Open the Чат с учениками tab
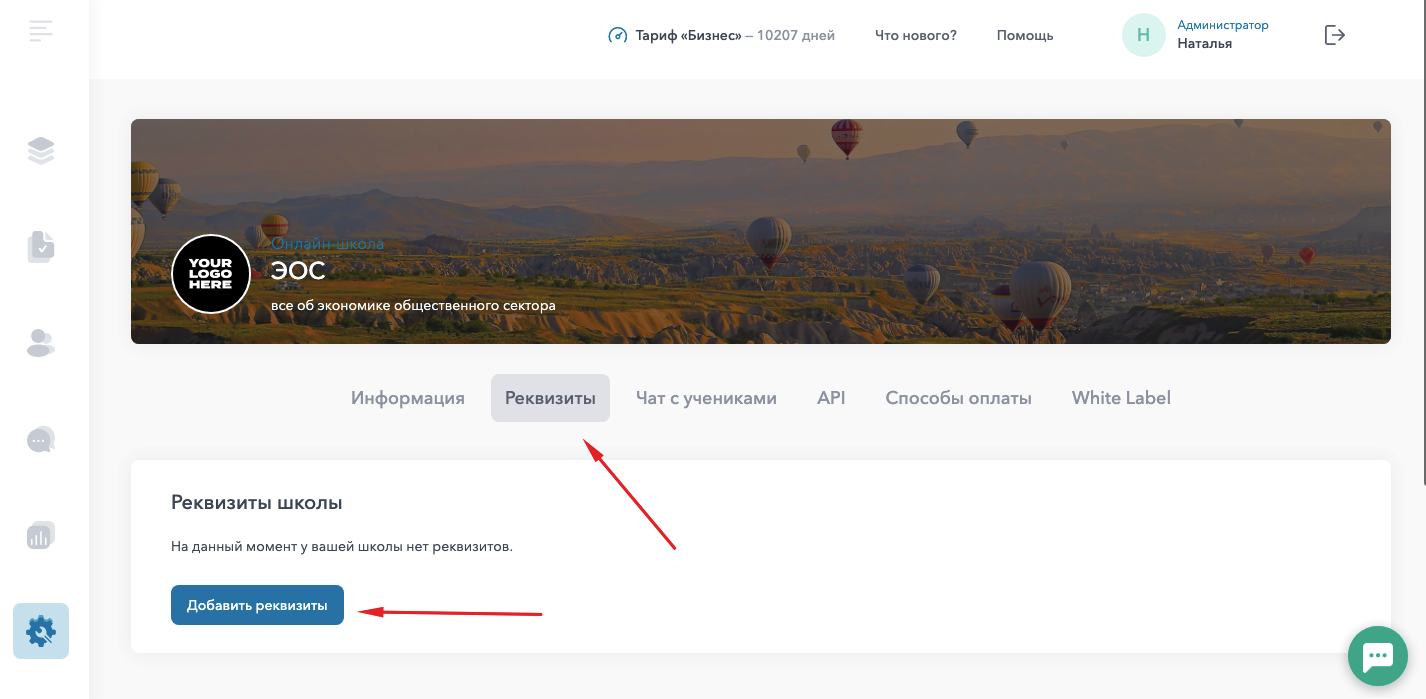This screenshot has height=699, width=1426. (706, 398)
